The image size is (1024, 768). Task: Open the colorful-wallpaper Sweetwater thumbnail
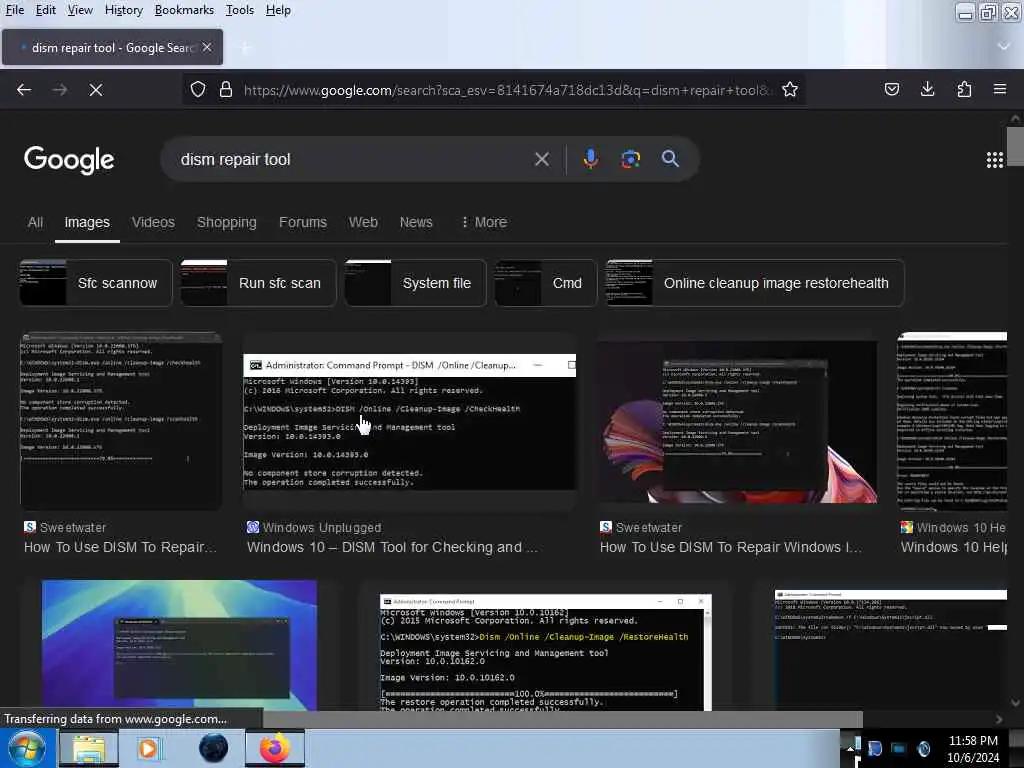[739, 422]
